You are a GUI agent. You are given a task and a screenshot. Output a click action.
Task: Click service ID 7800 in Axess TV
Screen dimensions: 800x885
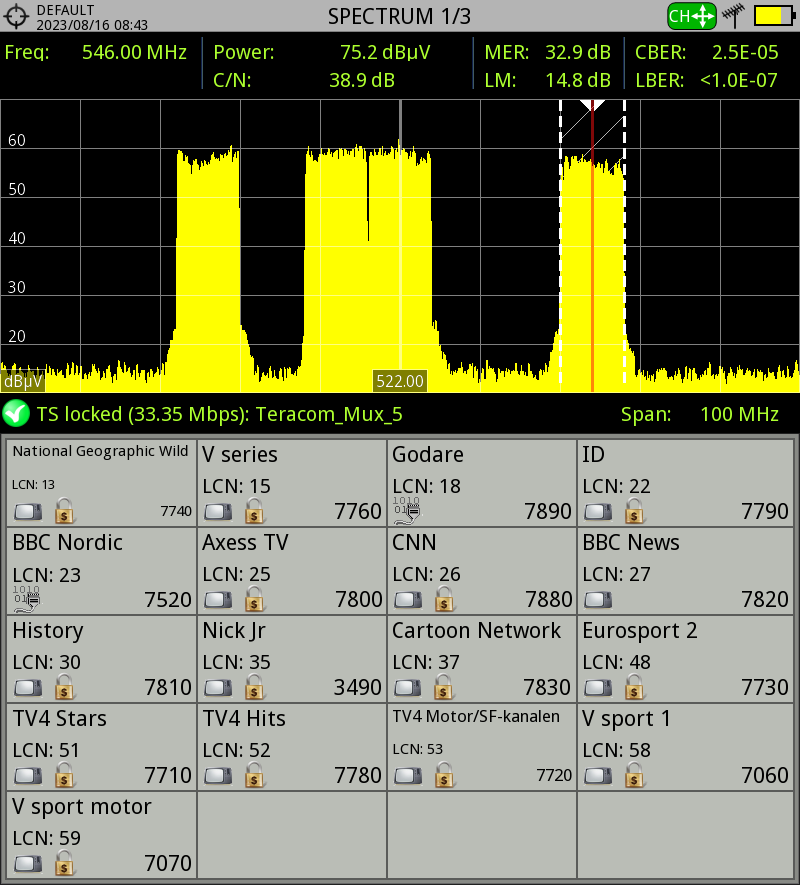pyautogui.click(x=359, y=599)
